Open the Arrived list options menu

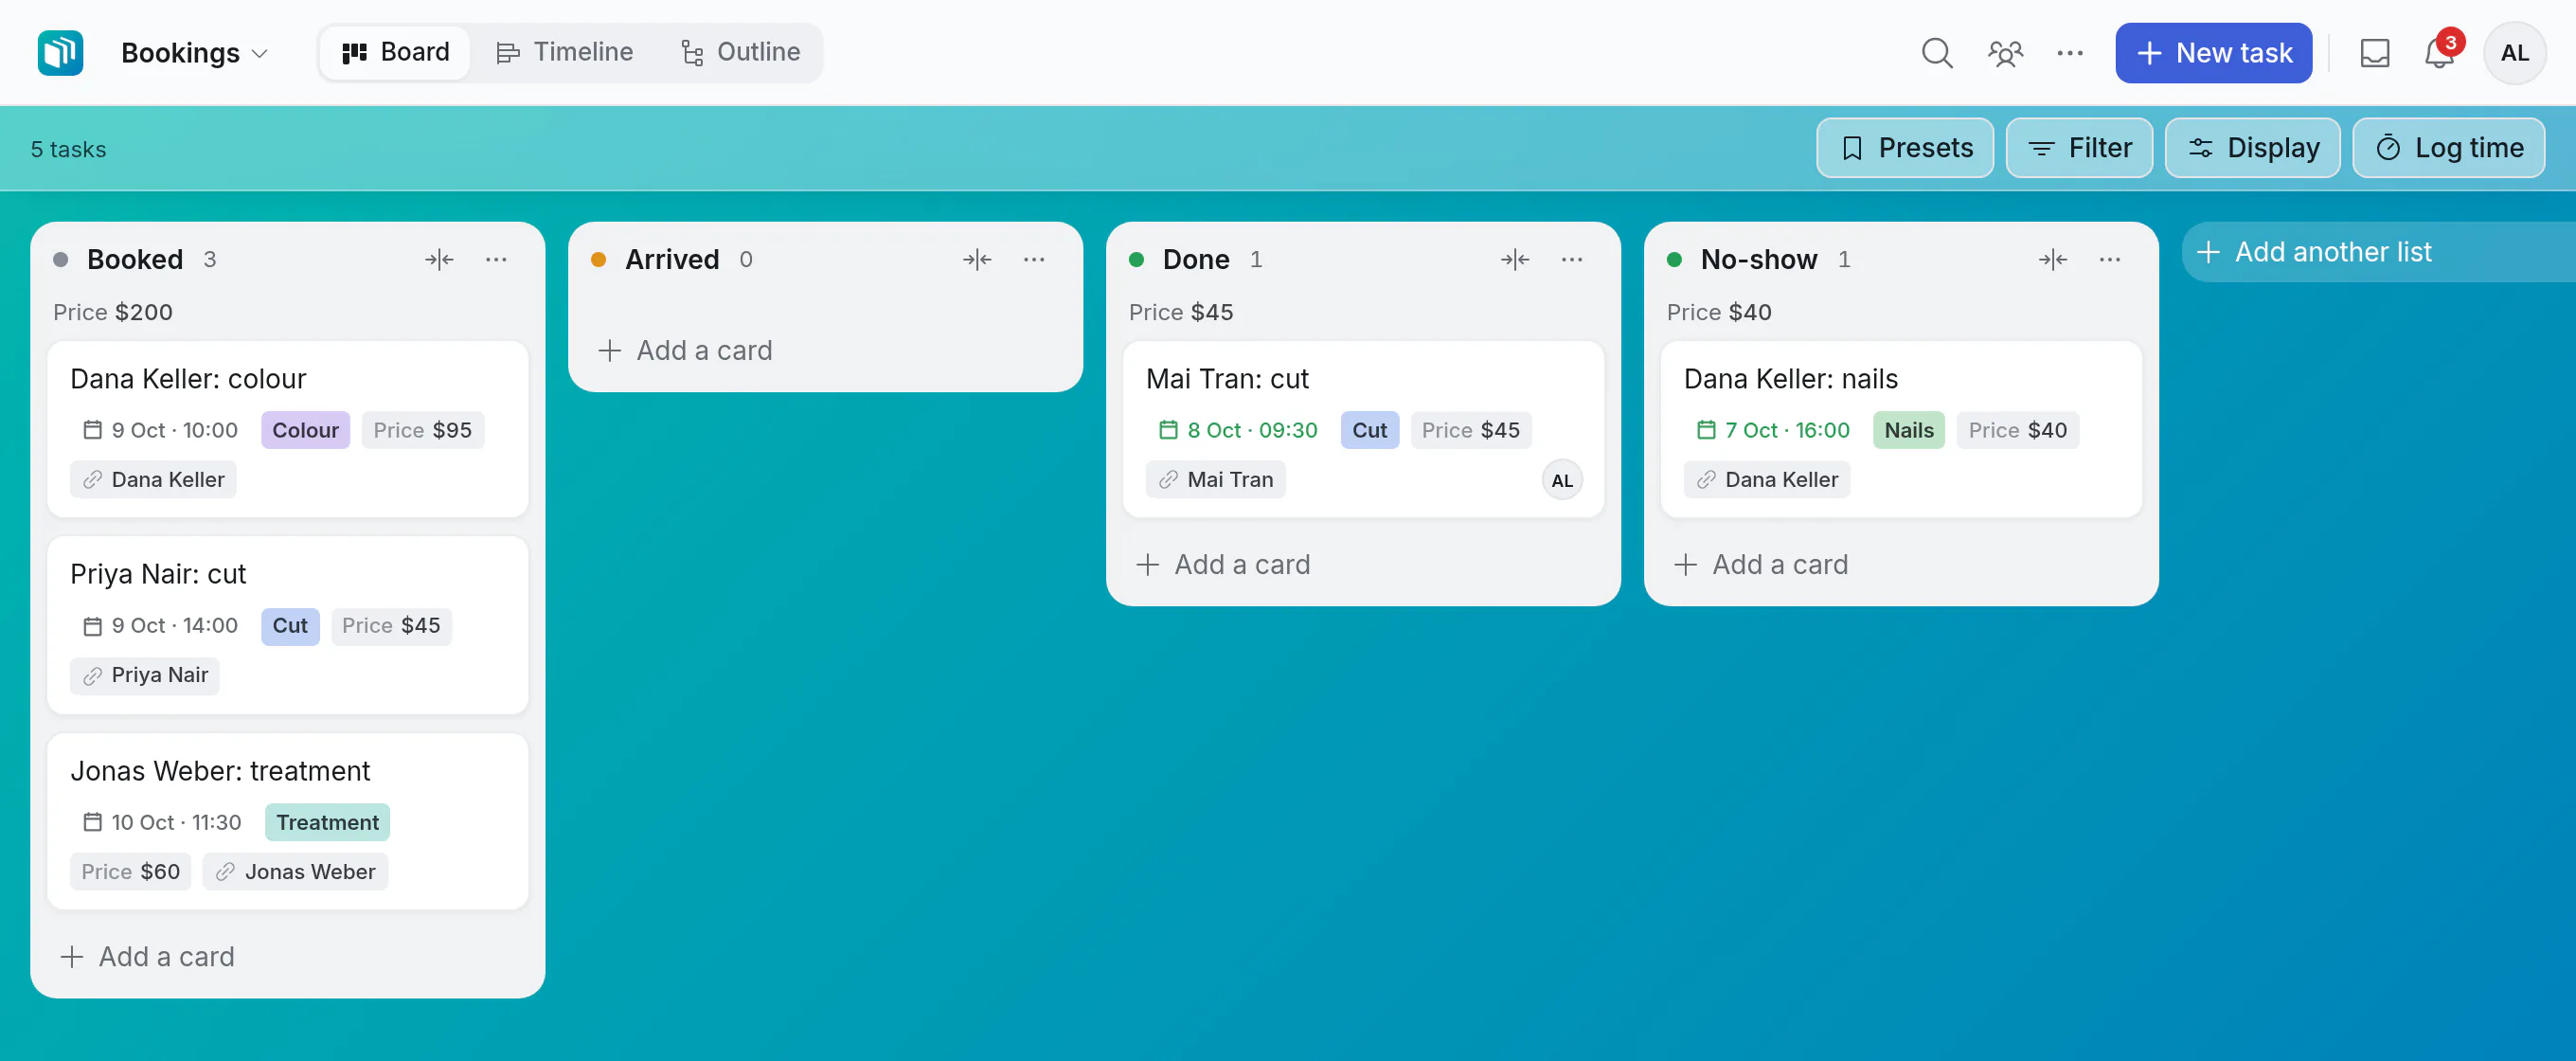pyautogui.click(x=1034, y=260)
